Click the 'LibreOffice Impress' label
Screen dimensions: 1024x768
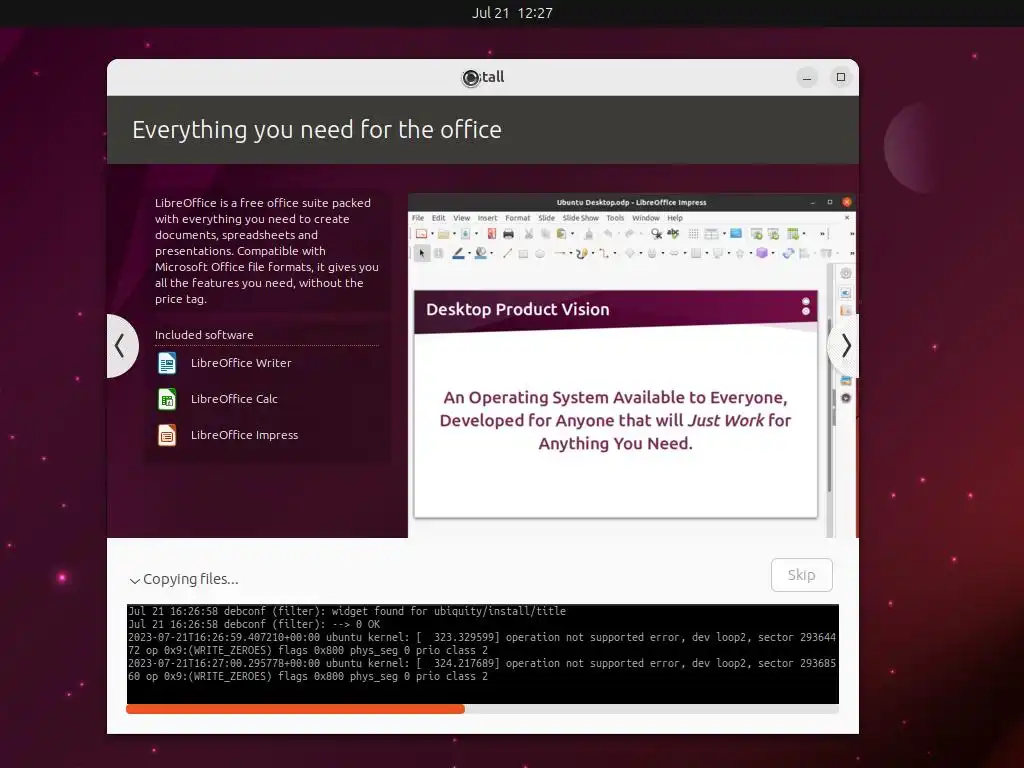244,435
